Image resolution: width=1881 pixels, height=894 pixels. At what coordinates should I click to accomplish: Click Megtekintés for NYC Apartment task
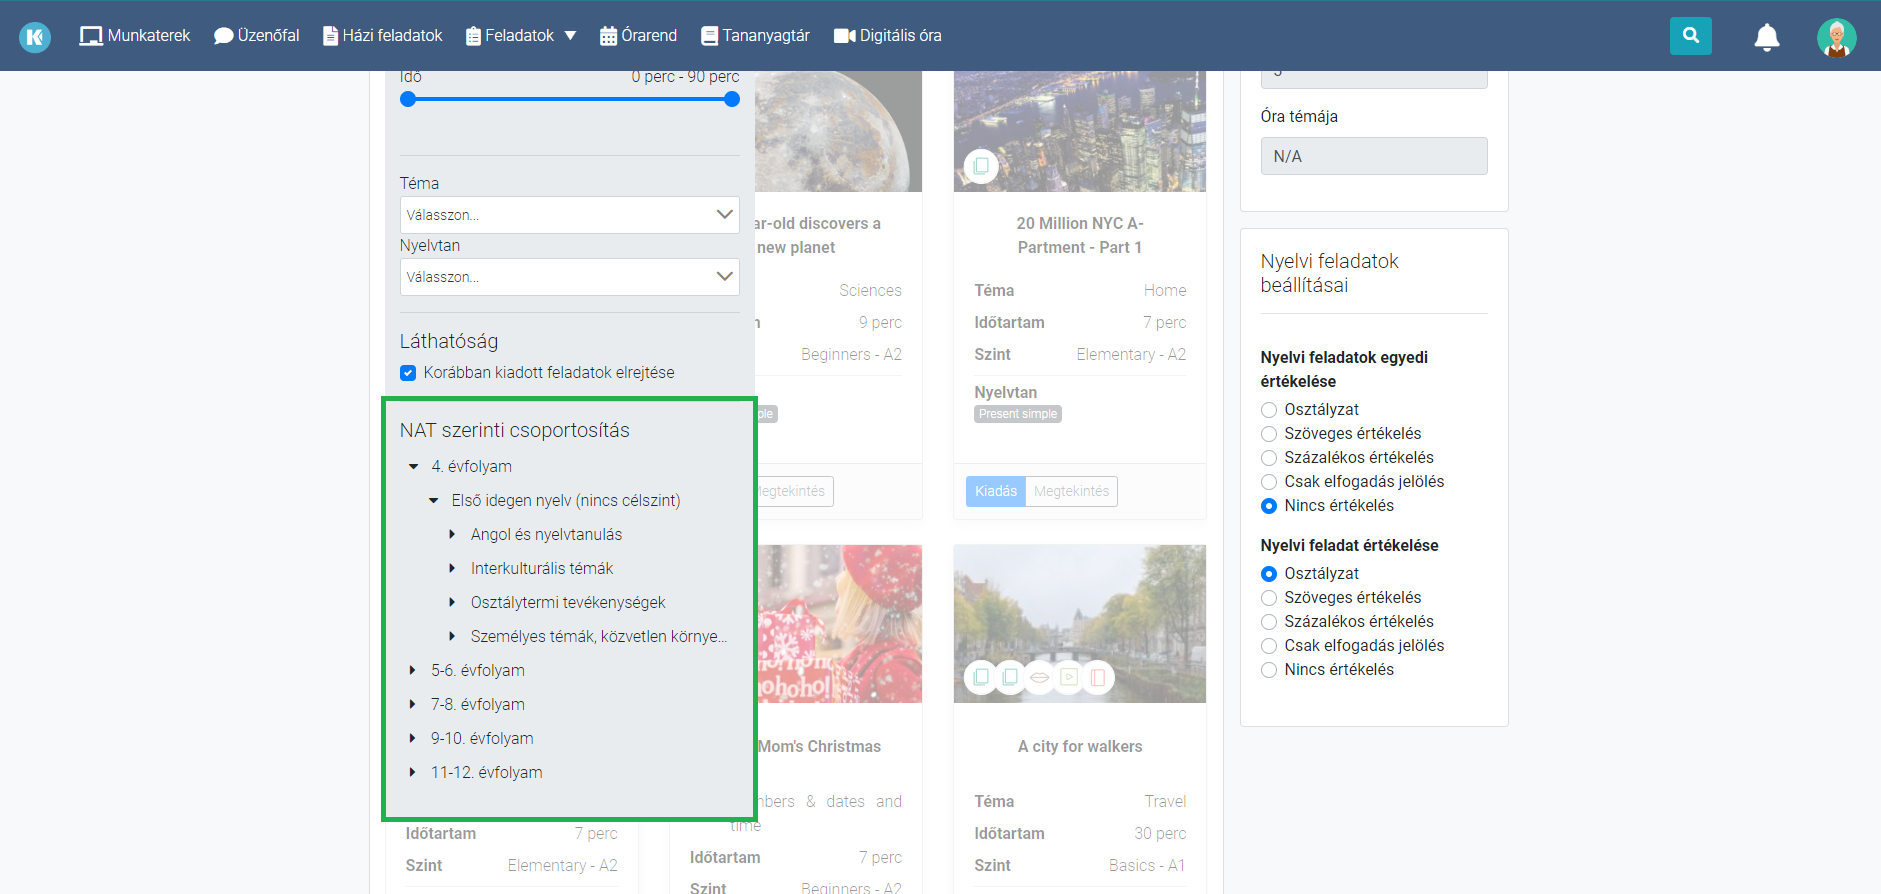click(1071, 491)
